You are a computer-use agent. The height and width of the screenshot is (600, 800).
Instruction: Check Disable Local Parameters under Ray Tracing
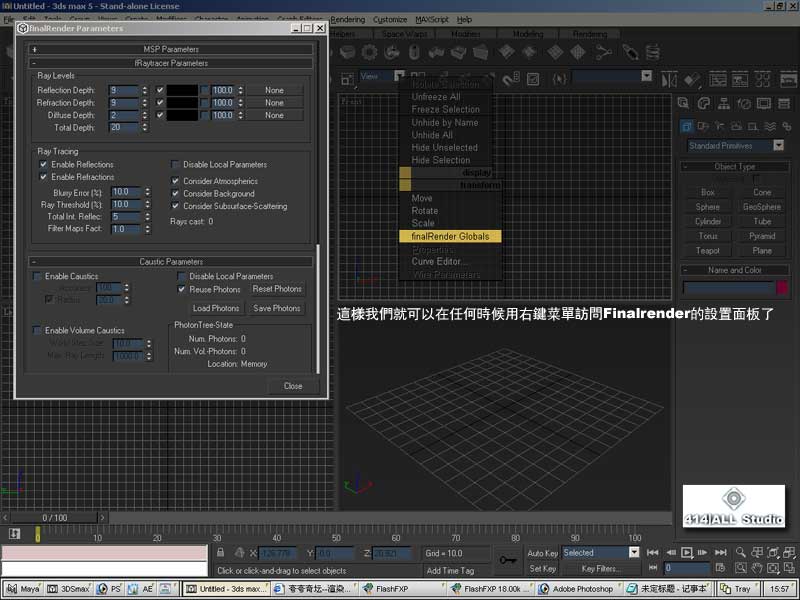(175, 164)
